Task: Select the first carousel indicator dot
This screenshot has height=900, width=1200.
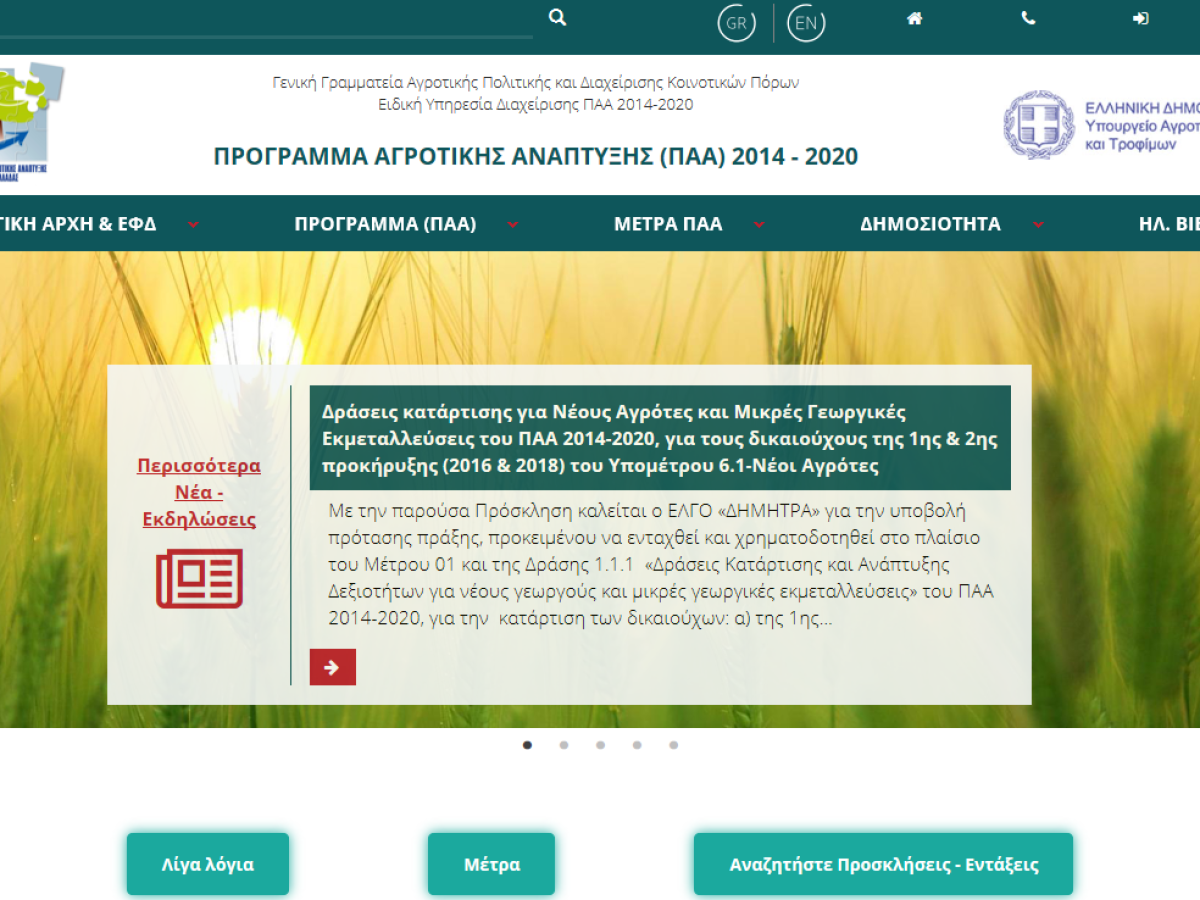Action: 527,745
